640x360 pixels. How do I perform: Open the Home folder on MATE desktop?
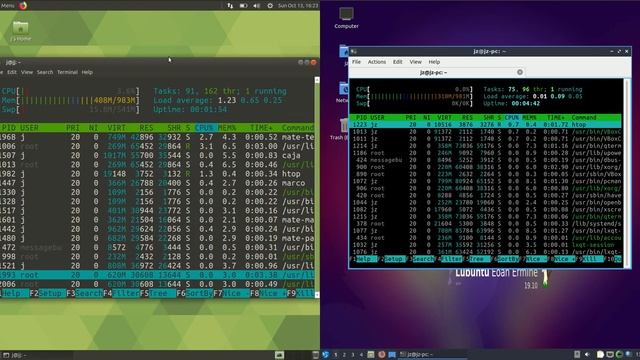coord(20,31)
